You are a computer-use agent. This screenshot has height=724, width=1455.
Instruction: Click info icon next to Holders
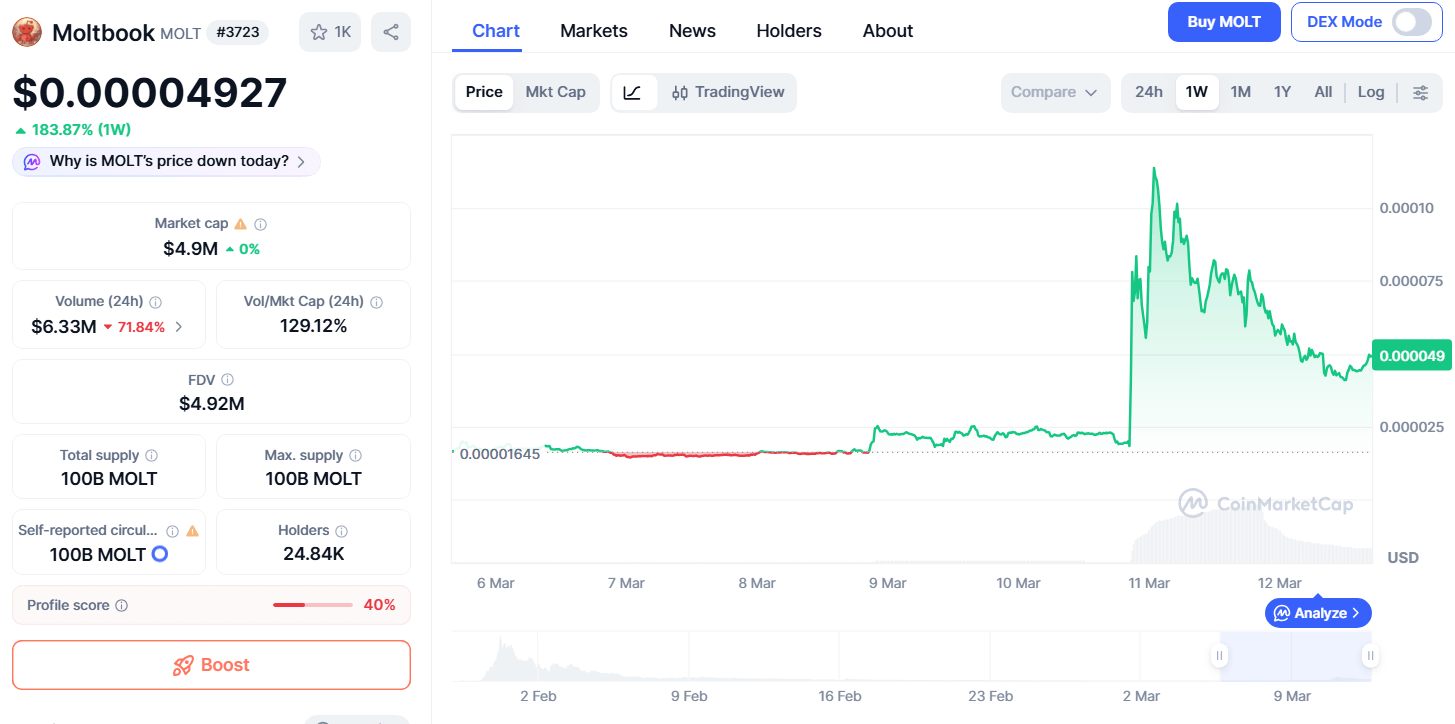click(341, 531)
